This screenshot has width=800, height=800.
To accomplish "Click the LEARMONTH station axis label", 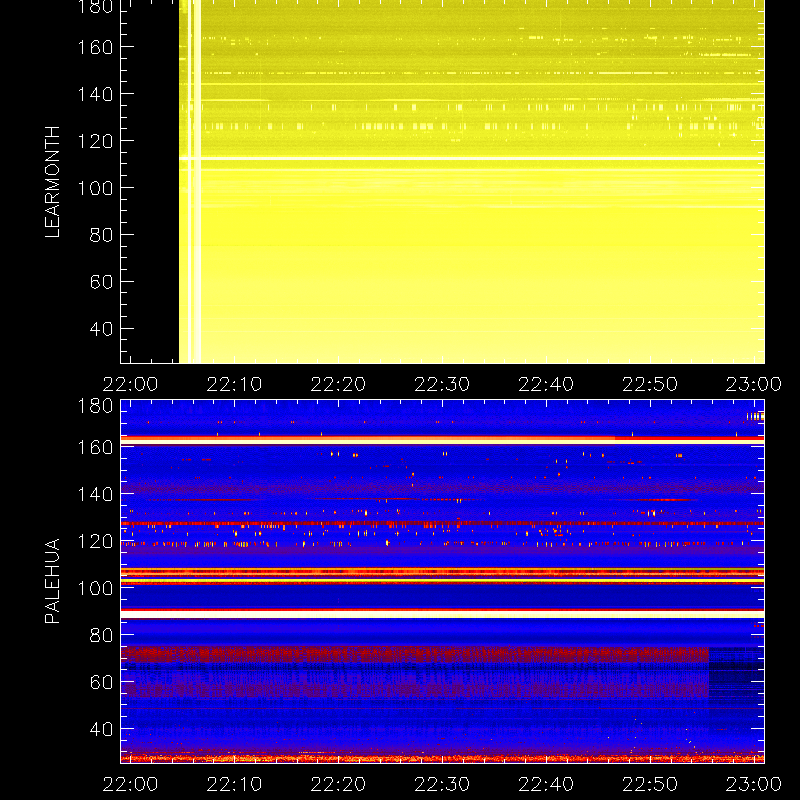I will coord(53,182).
